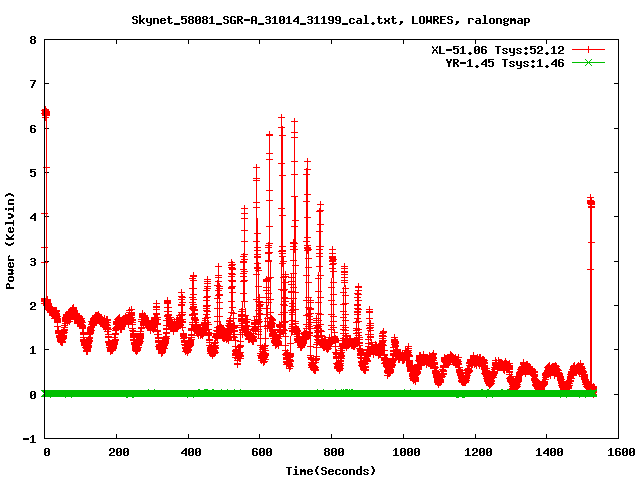The image size is (640, 480).
Task: Click the y-axis tick label 3
Action: [x=33, y=262]
